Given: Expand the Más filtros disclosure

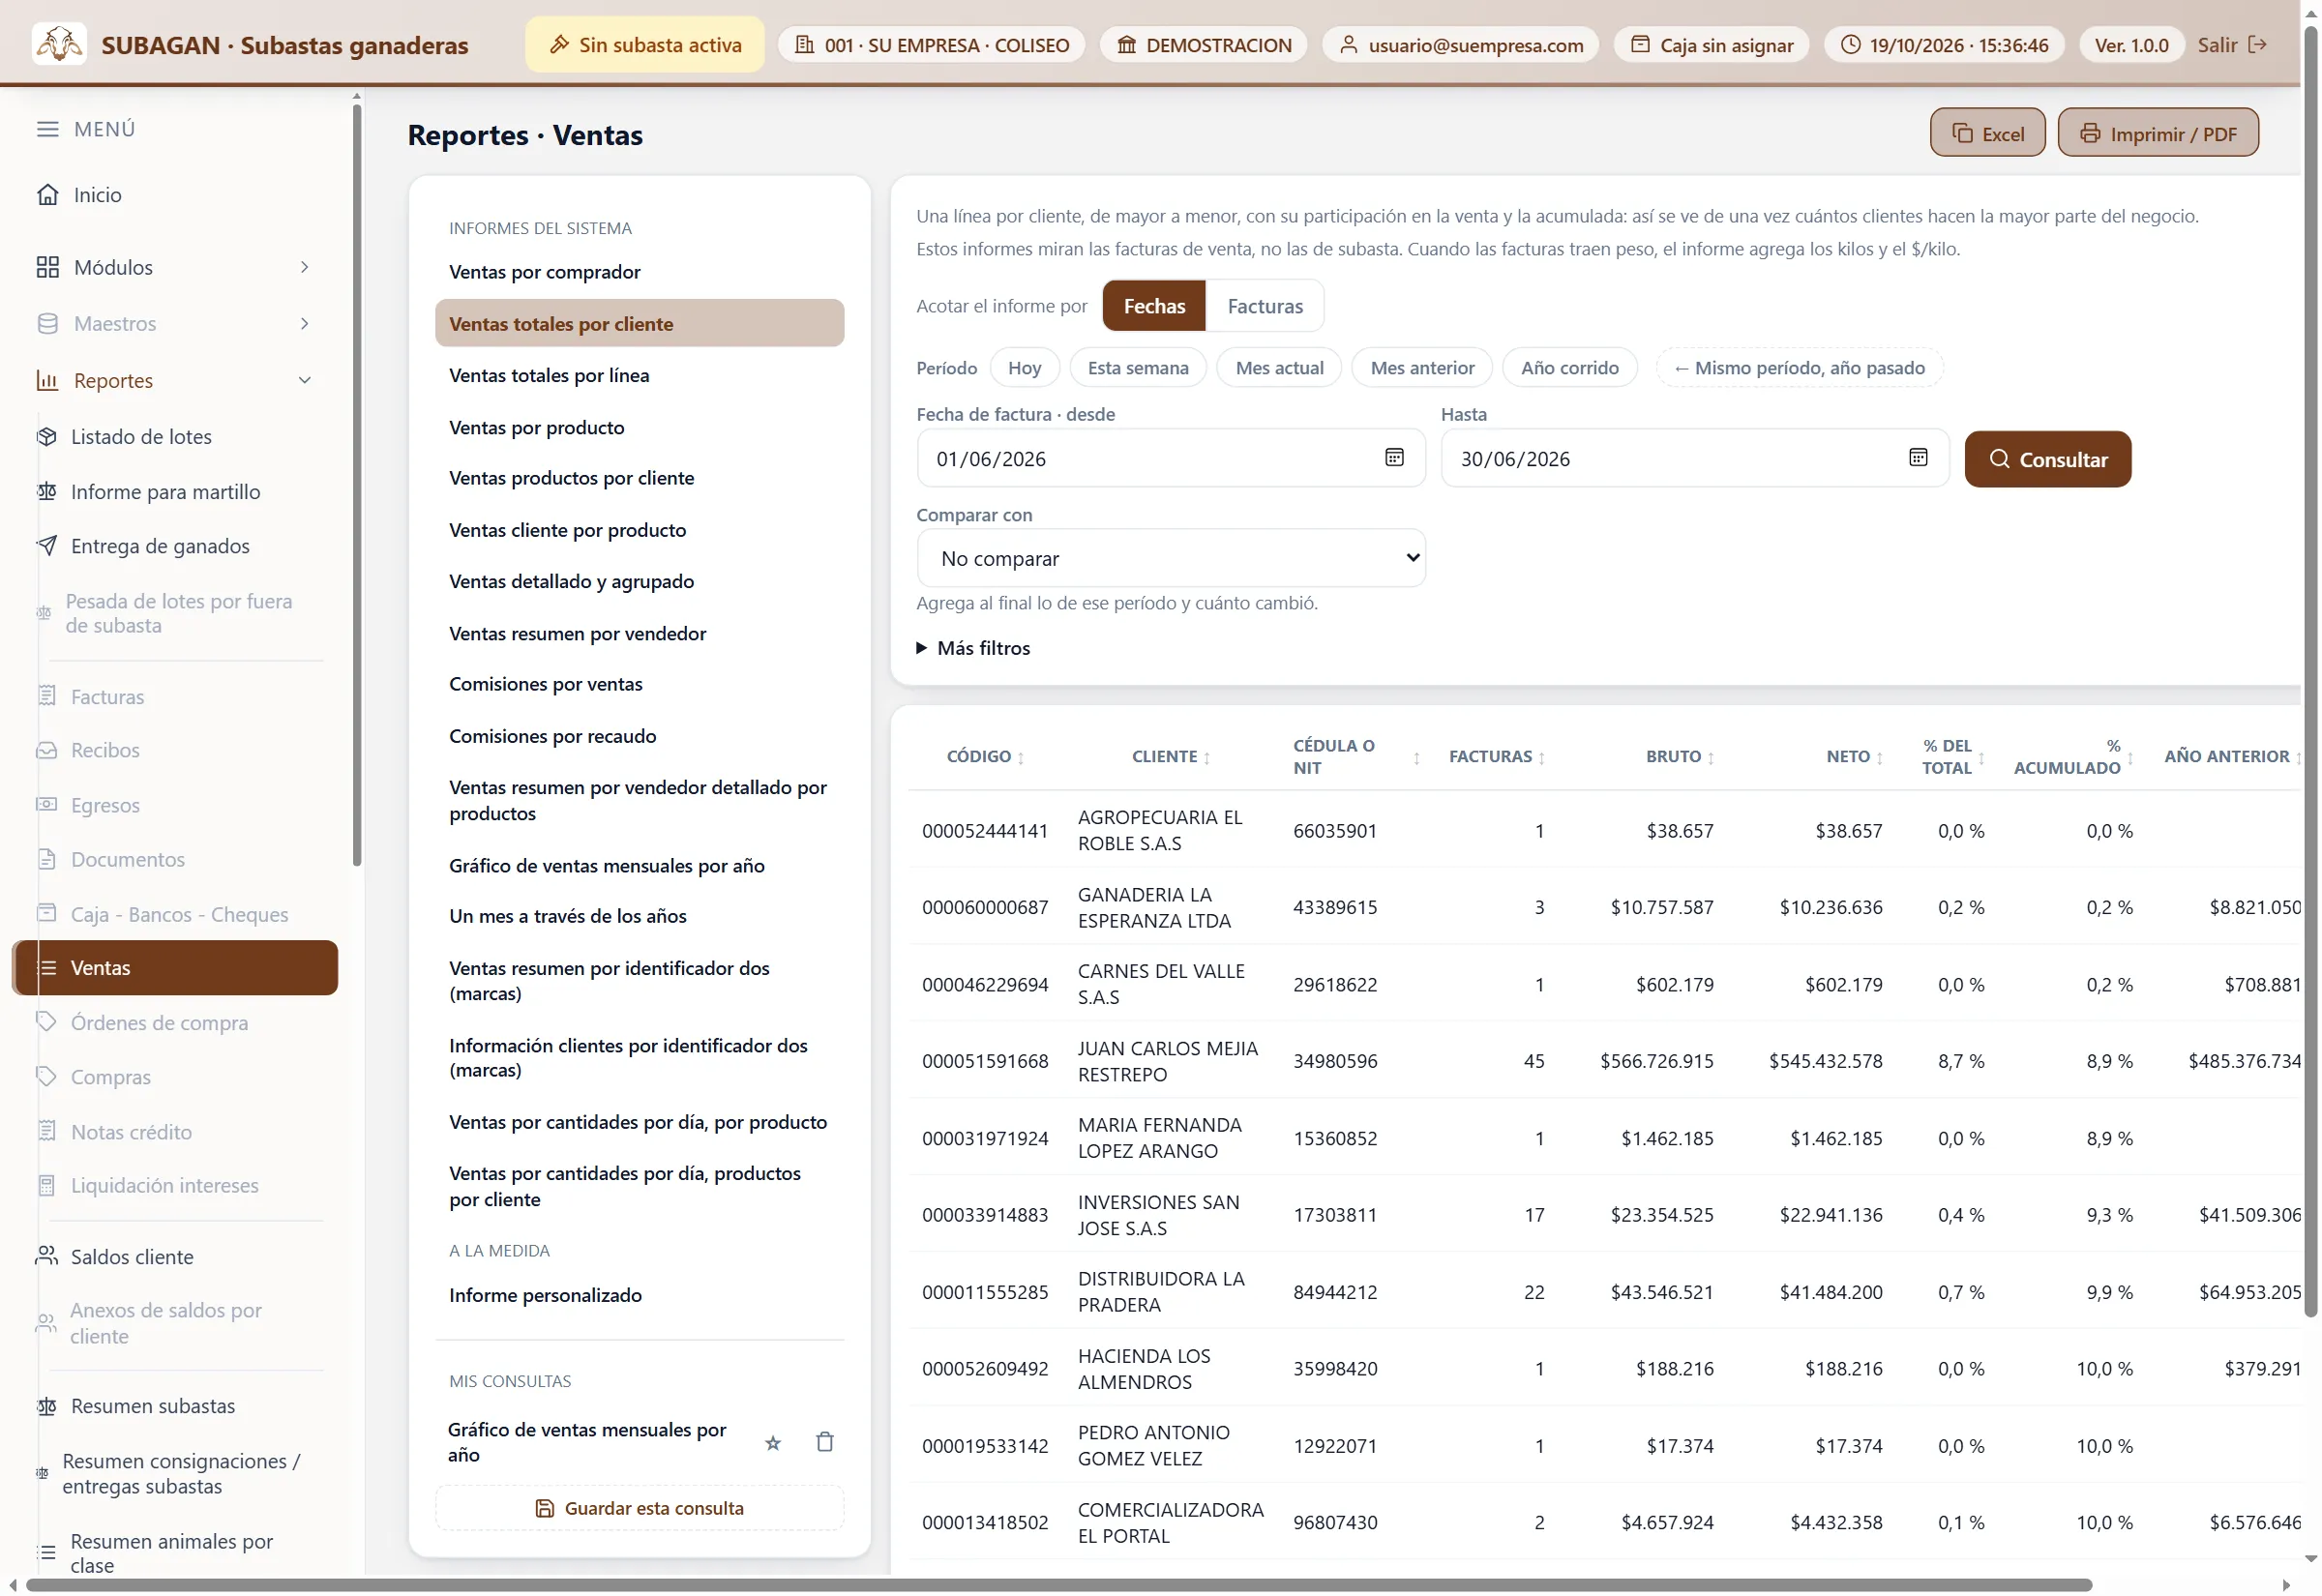Looking at the screenshot, I should tap(973, 648).
